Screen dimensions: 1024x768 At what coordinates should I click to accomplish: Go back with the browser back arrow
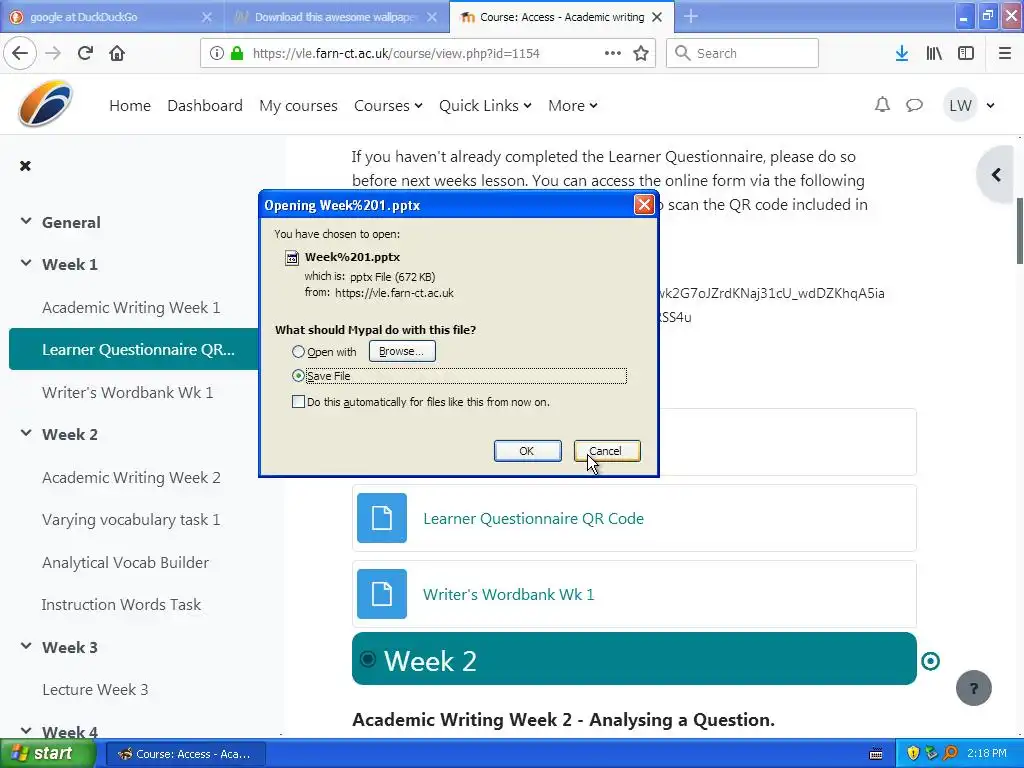(20, 53)
